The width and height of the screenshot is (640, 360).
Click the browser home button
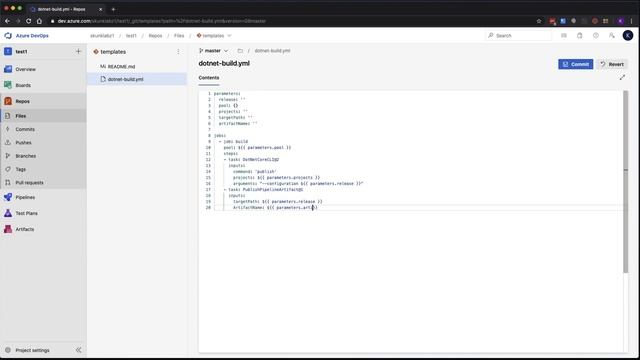[39, 21]
